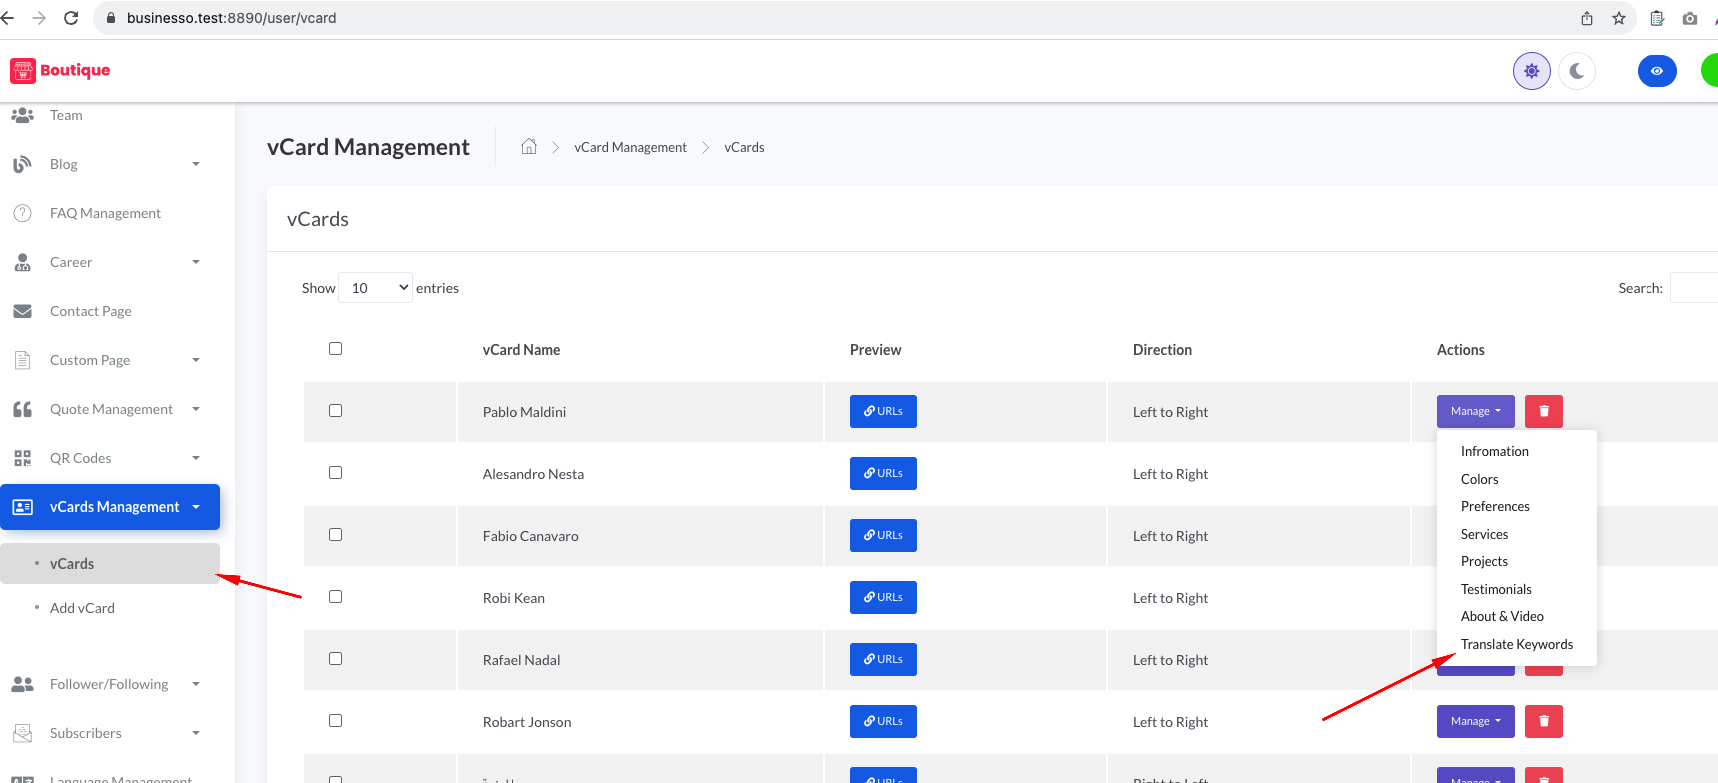
Task: Bookmark page with star icon
Action: coord(1619,18)
